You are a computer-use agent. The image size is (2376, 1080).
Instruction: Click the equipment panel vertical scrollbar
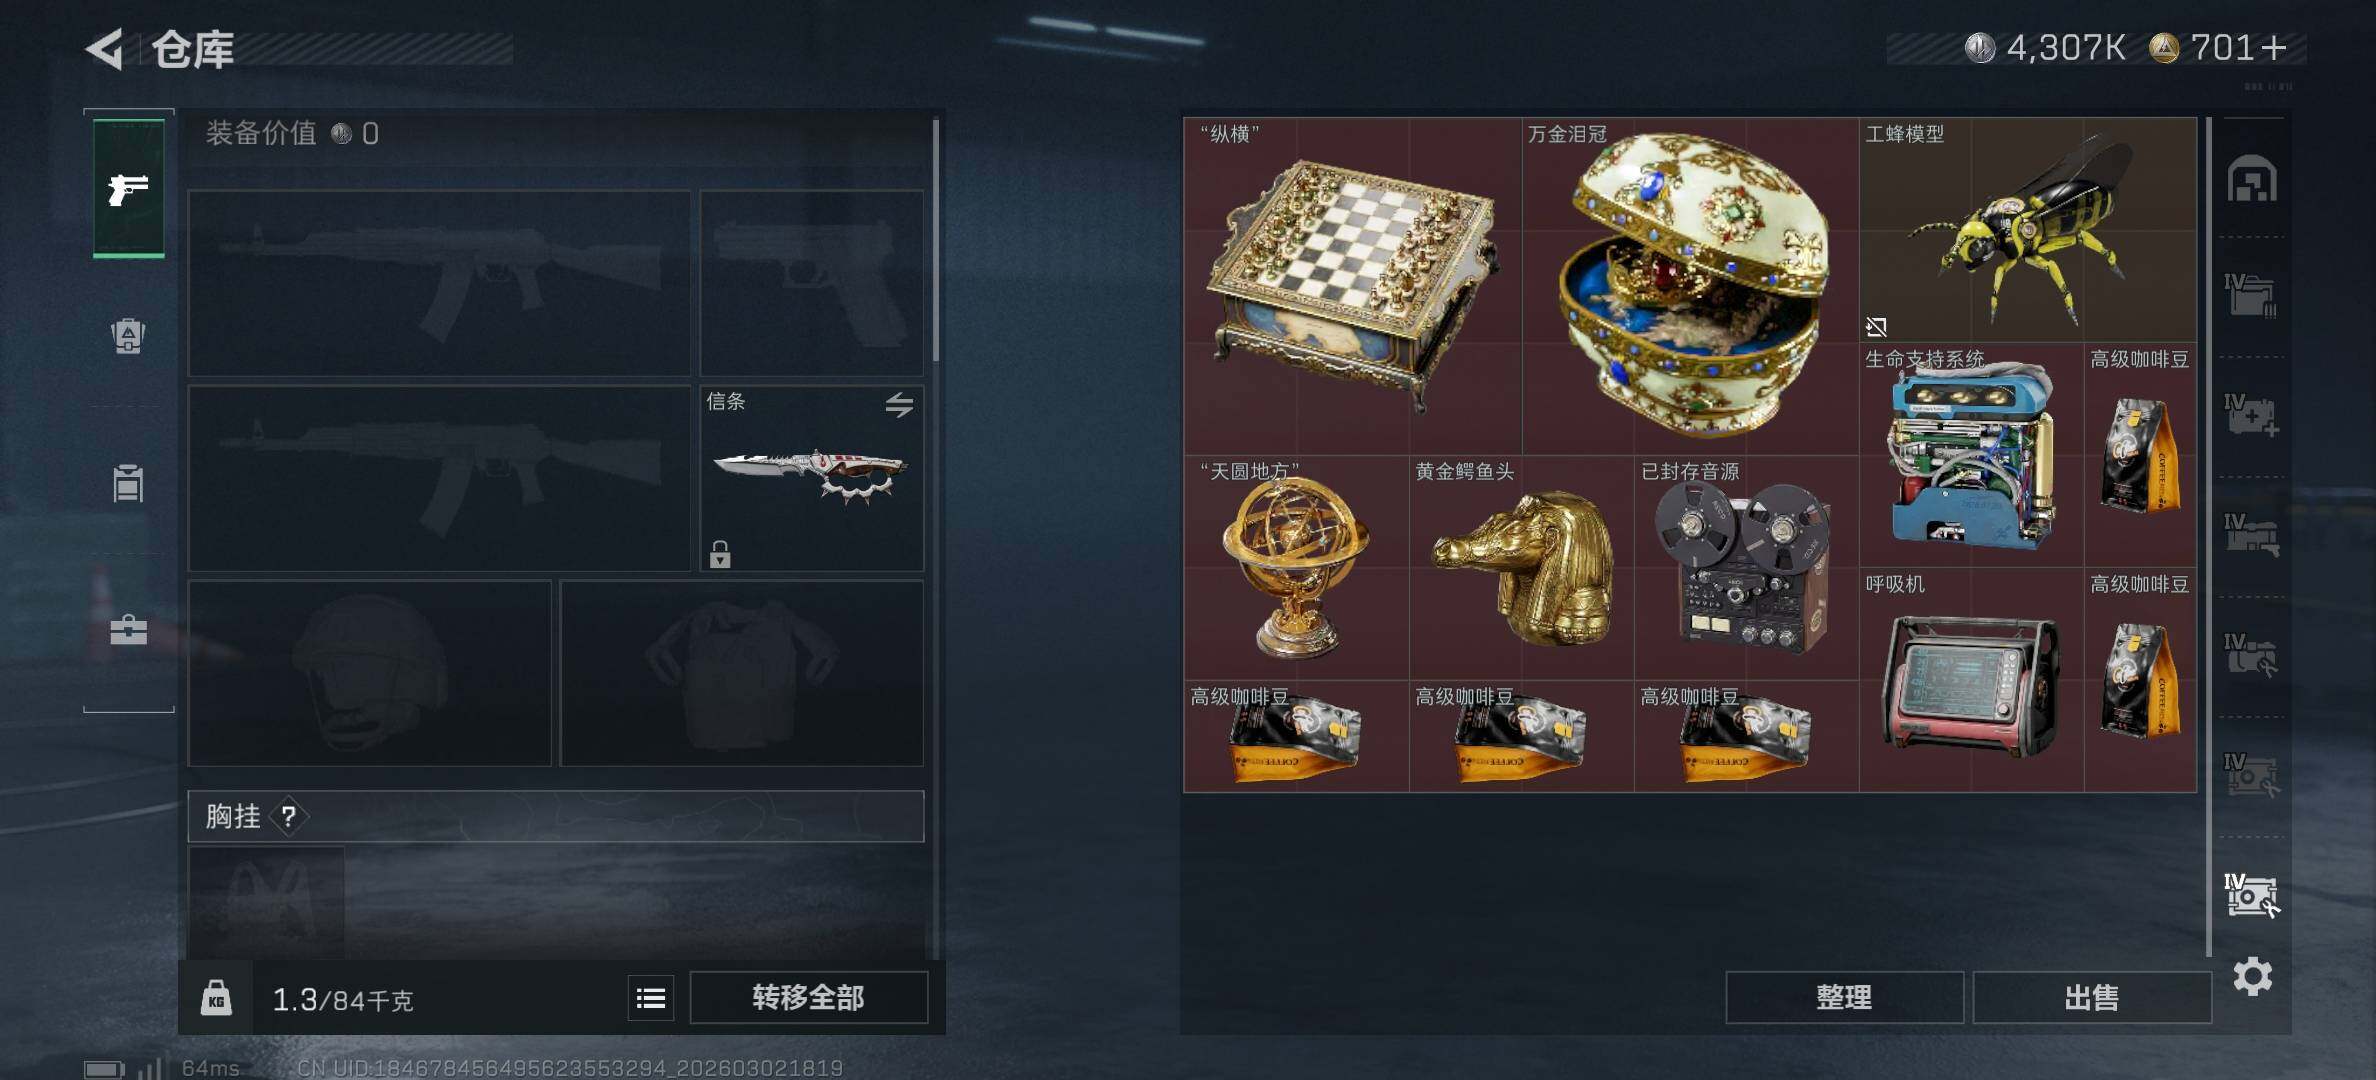(x=936, y=240)
